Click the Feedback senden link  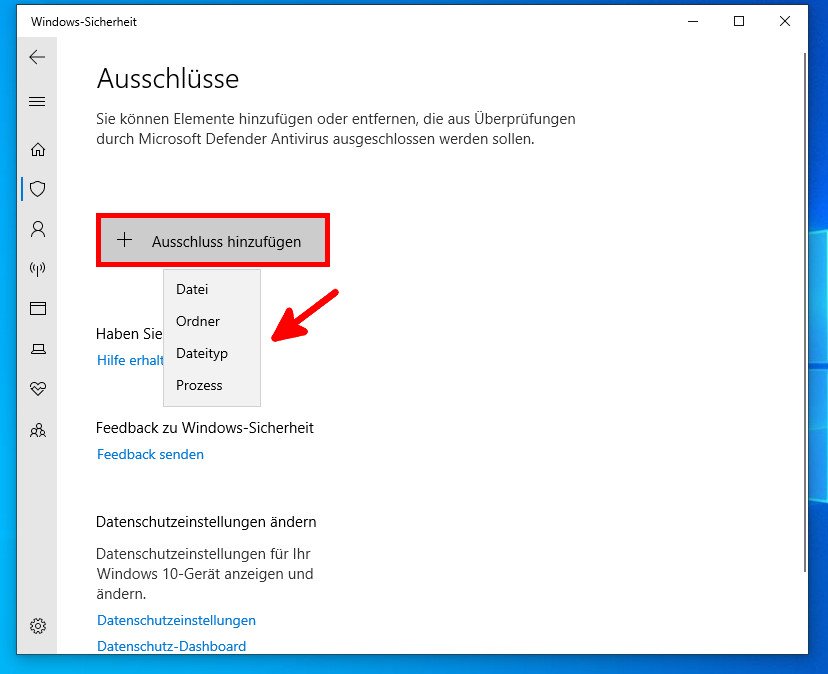tap(150, 454)
